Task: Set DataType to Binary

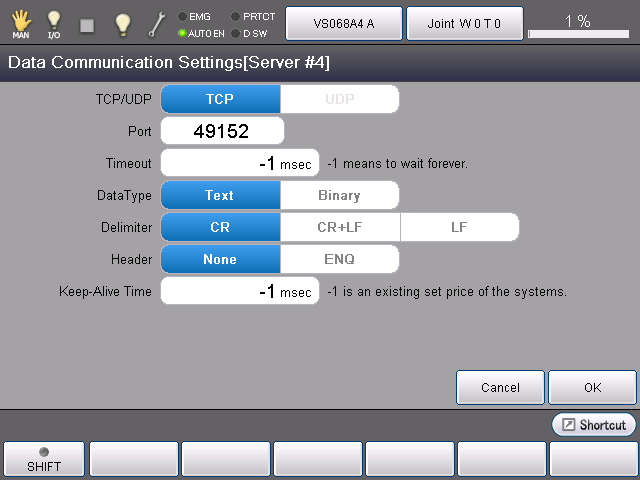Action: click(x=339, y=195)
